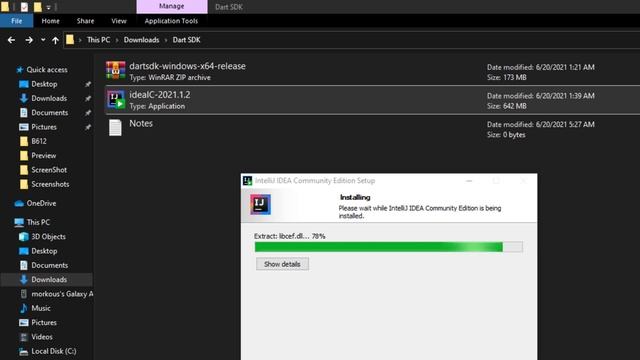Click the IJ logo in installer header
The height and width of the screenshot is (360, 640).
[260, 204]
